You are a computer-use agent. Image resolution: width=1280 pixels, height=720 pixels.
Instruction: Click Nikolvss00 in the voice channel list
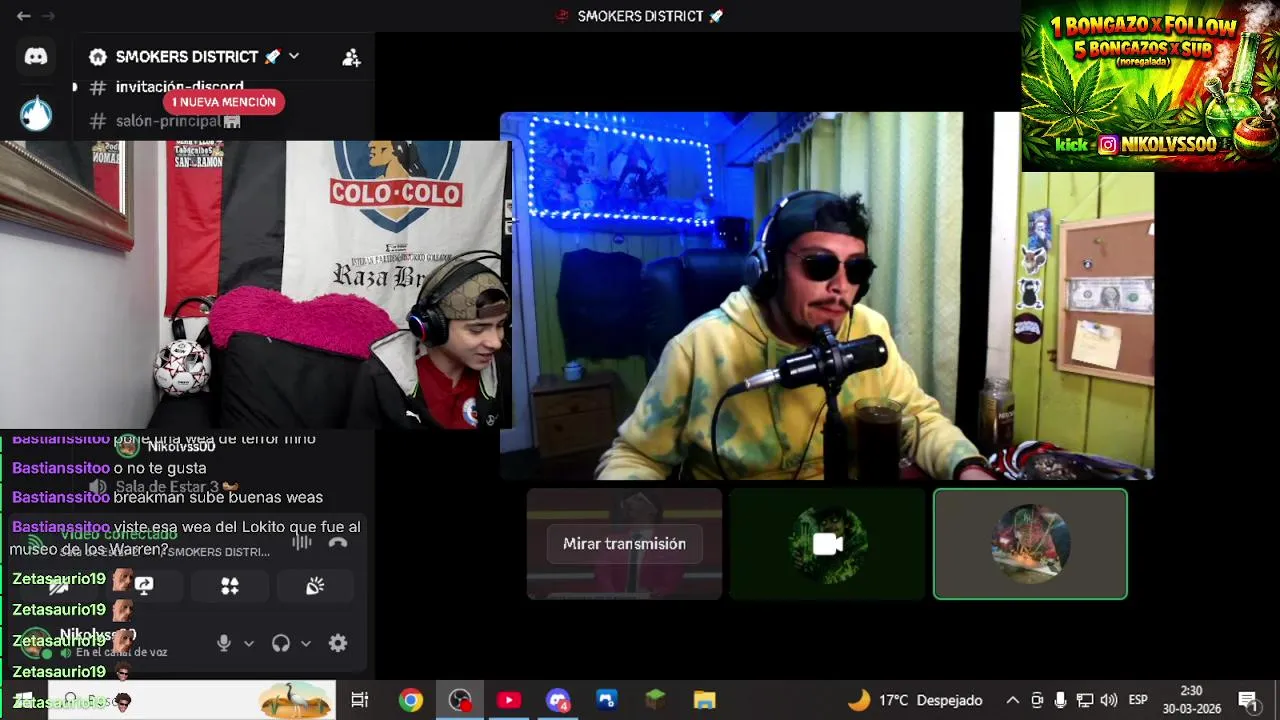coord(181,447)
